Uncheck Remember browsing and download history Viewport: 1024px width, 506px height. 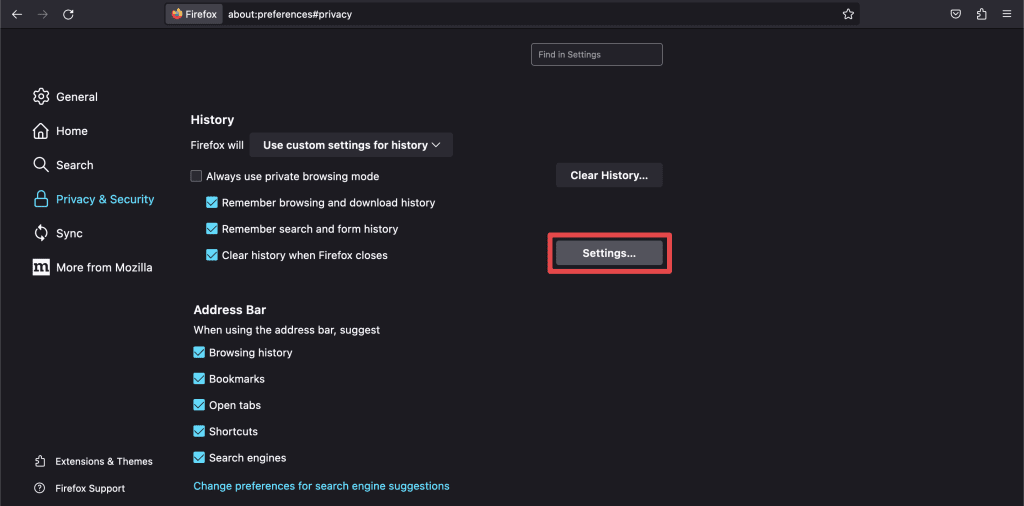coord(212,202)
